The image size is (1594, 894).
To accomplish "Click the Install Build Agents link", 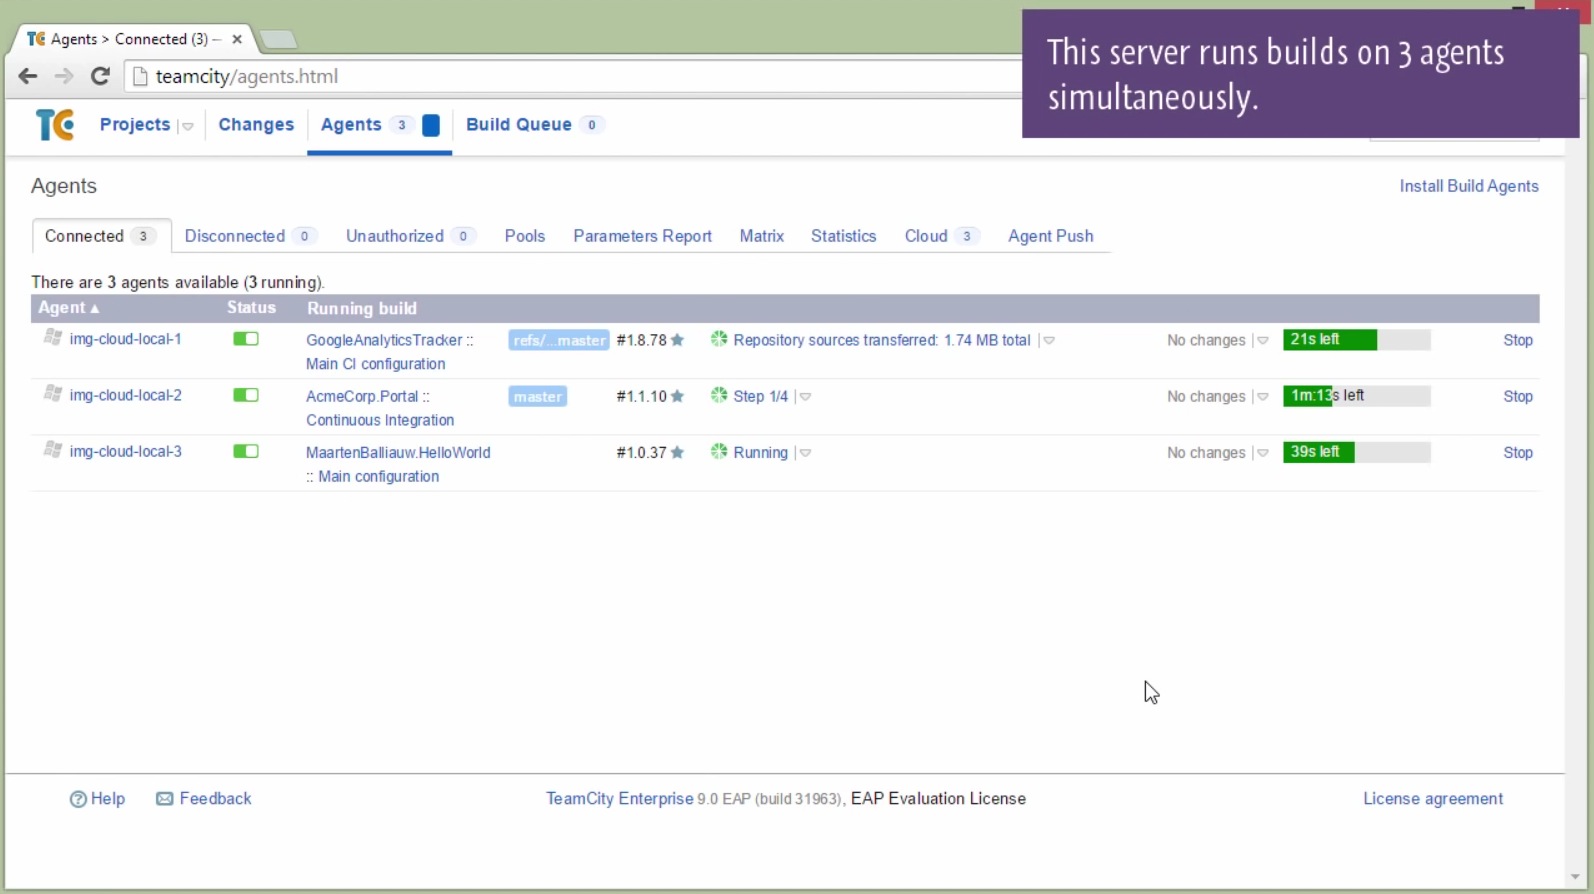I will pos(1469,186).
